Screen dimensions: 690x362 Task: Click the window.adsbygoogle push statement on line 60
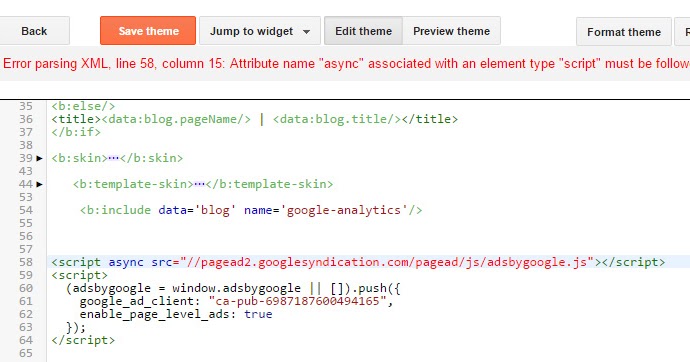[x=233, y=289]
